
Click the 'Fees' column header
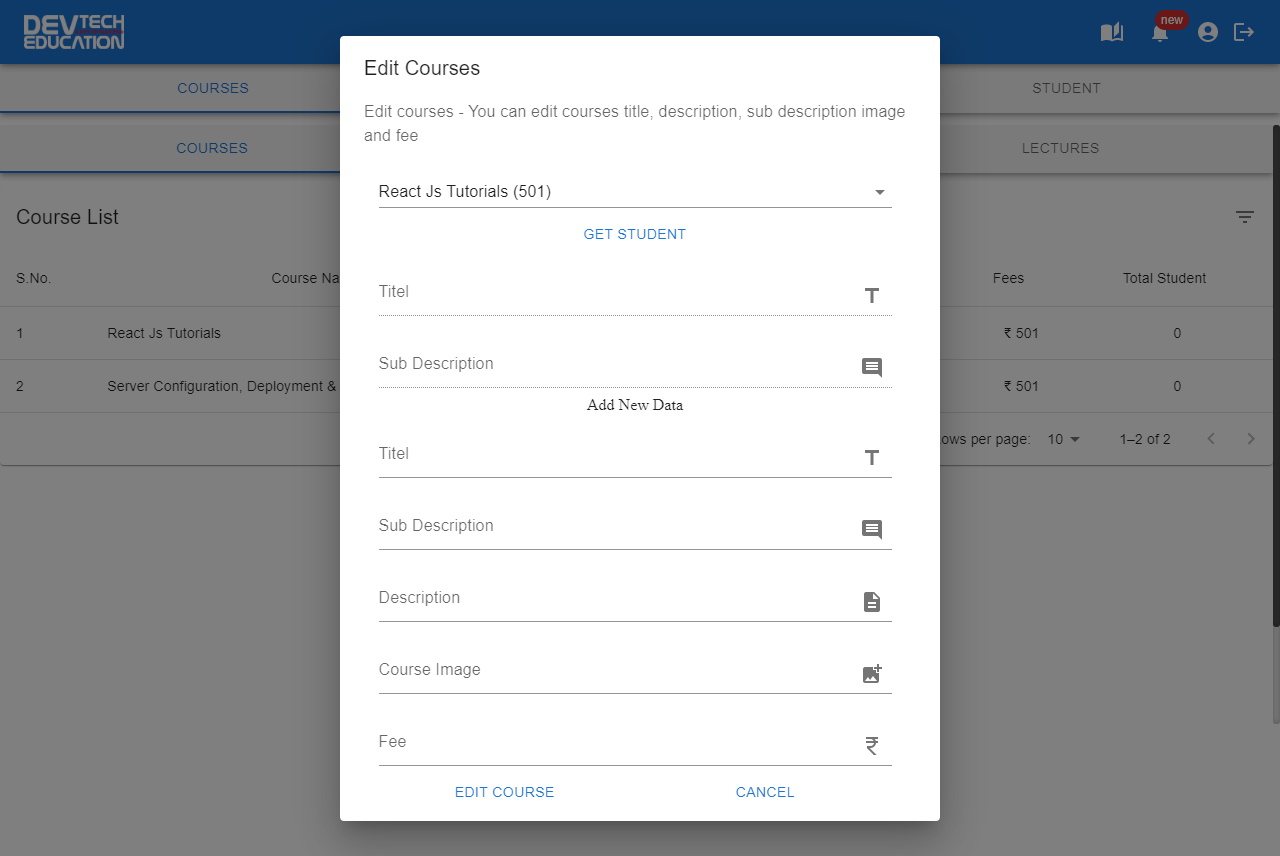pos(1008,278)
